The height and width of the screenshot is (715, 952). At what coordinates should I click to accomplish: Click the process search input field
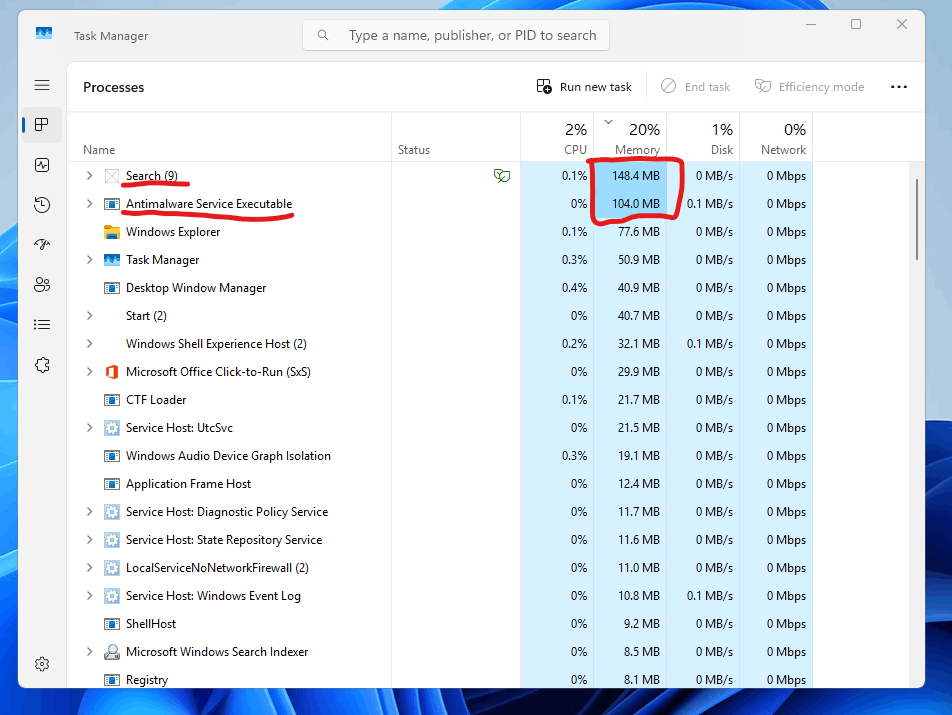click(x=455, y=35)
